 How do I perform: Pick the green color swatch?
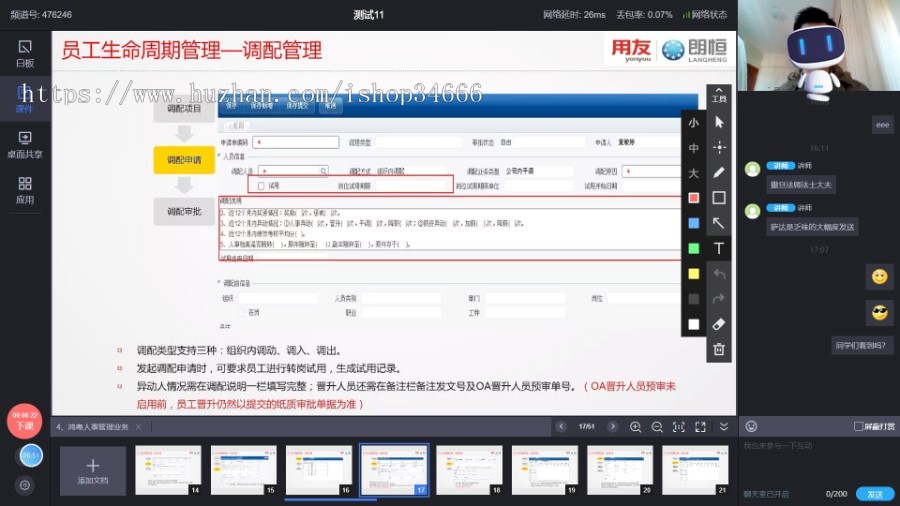click(693, 248)
